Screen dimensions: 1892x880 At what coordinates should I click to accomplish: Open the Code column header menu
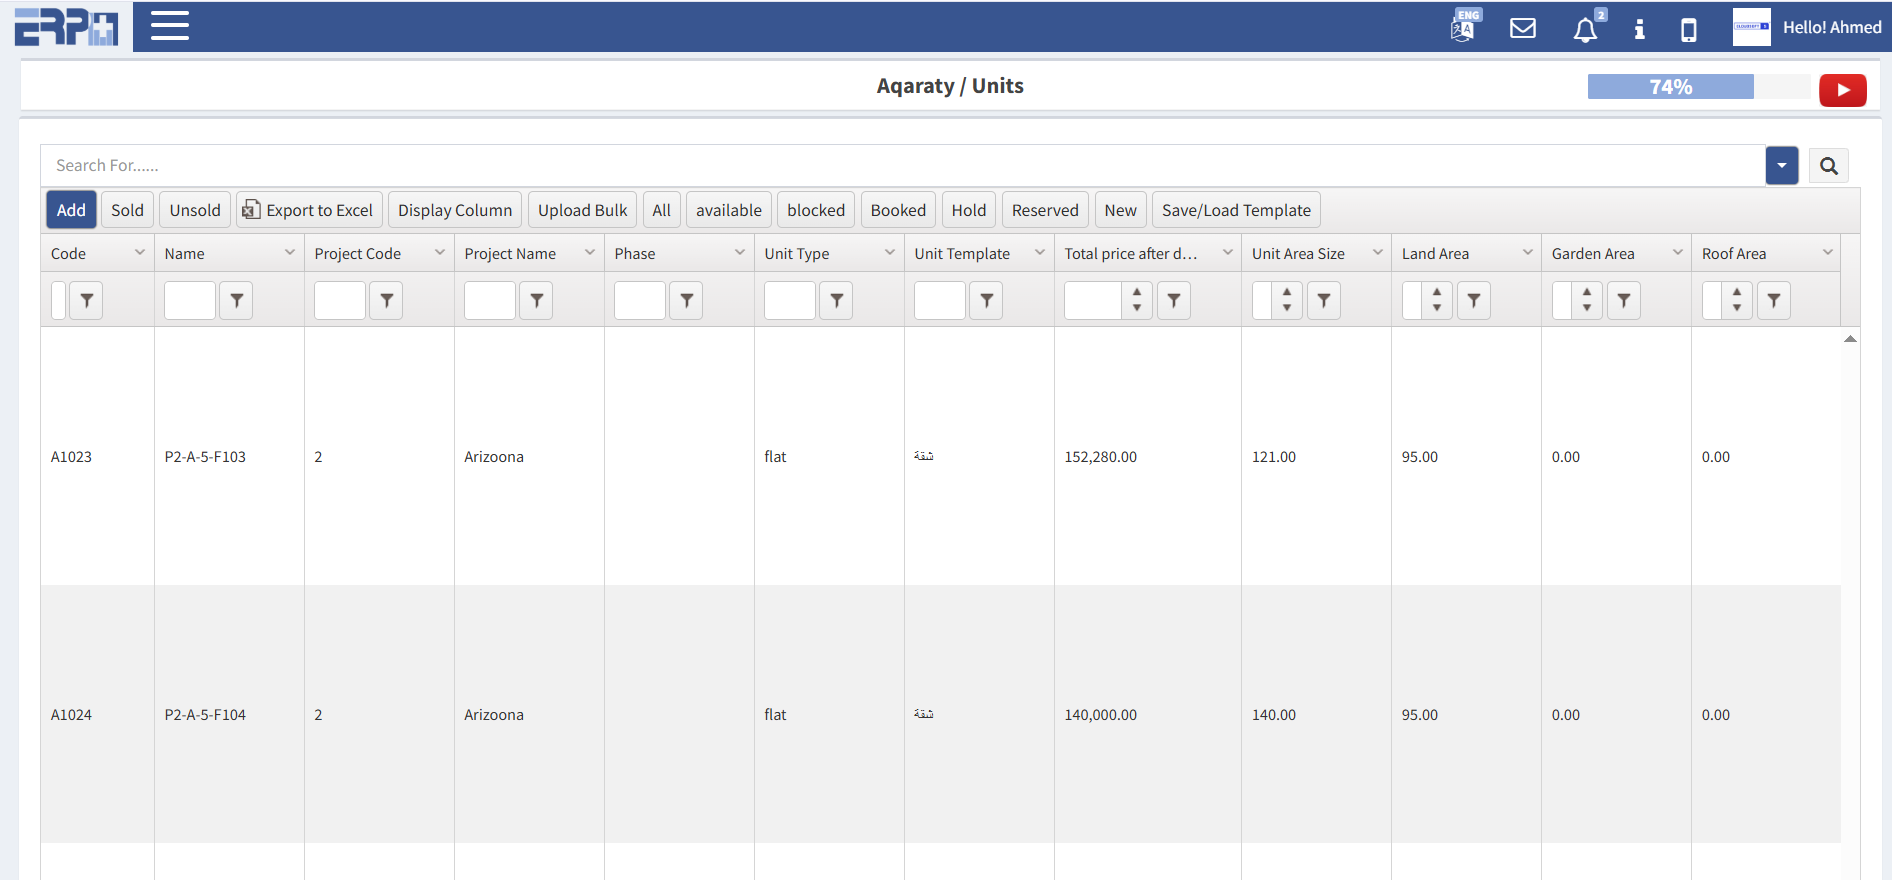(139, 253)
